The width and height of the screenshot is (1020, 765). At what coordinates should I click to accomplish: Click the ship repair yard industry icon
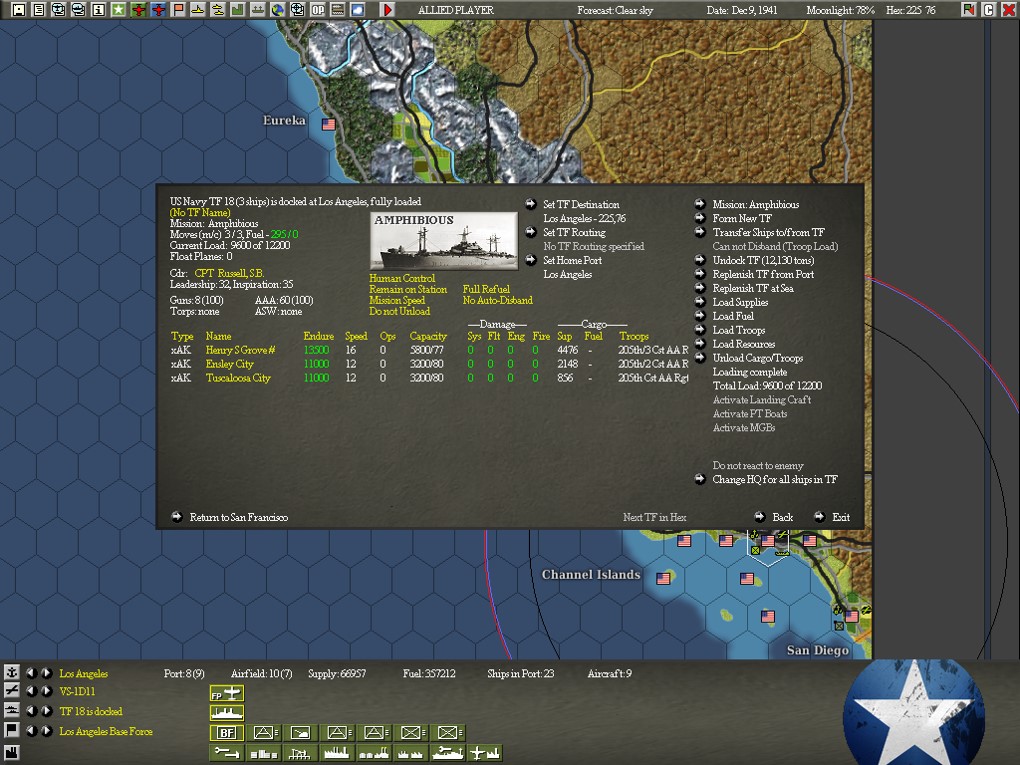448,753
